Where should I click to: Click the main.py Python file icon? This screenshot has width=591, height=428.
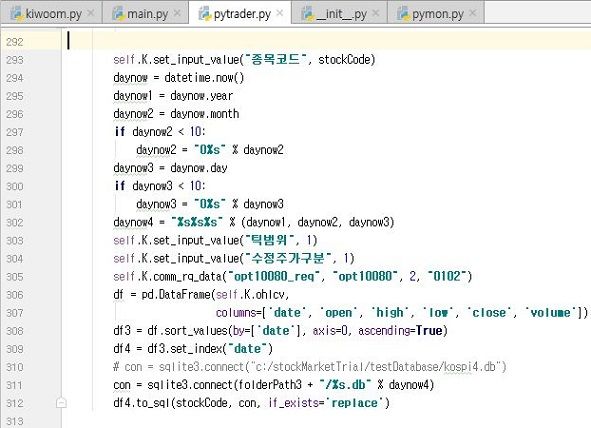[x=118, y=14]
